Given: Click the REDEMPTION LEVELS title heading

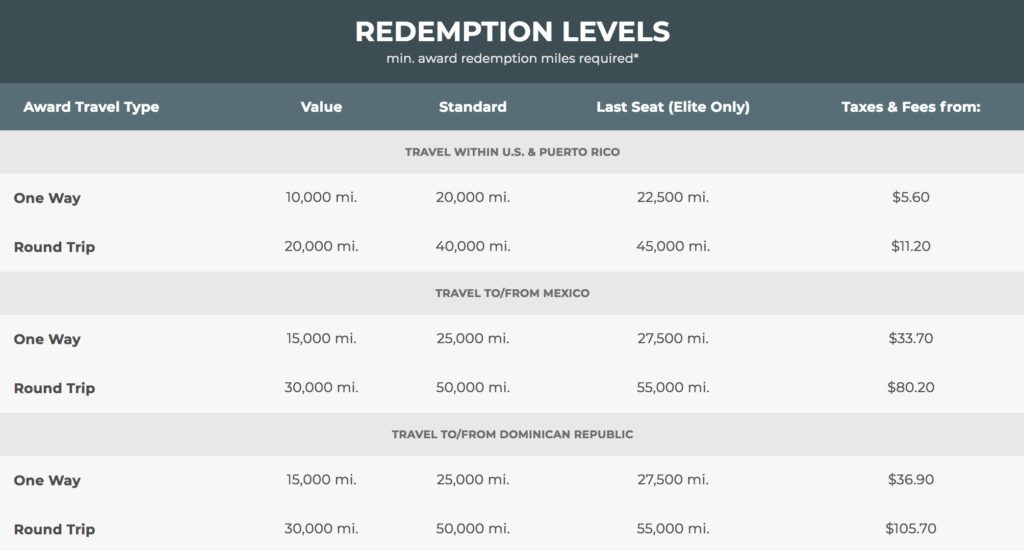Looking at the screenshot, I should [512, 31].
